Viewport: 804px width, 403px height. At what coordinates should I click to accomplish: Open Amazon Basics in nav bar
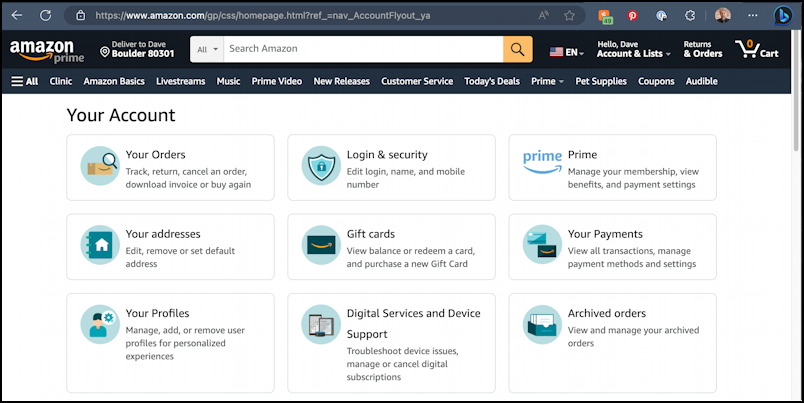114,81
